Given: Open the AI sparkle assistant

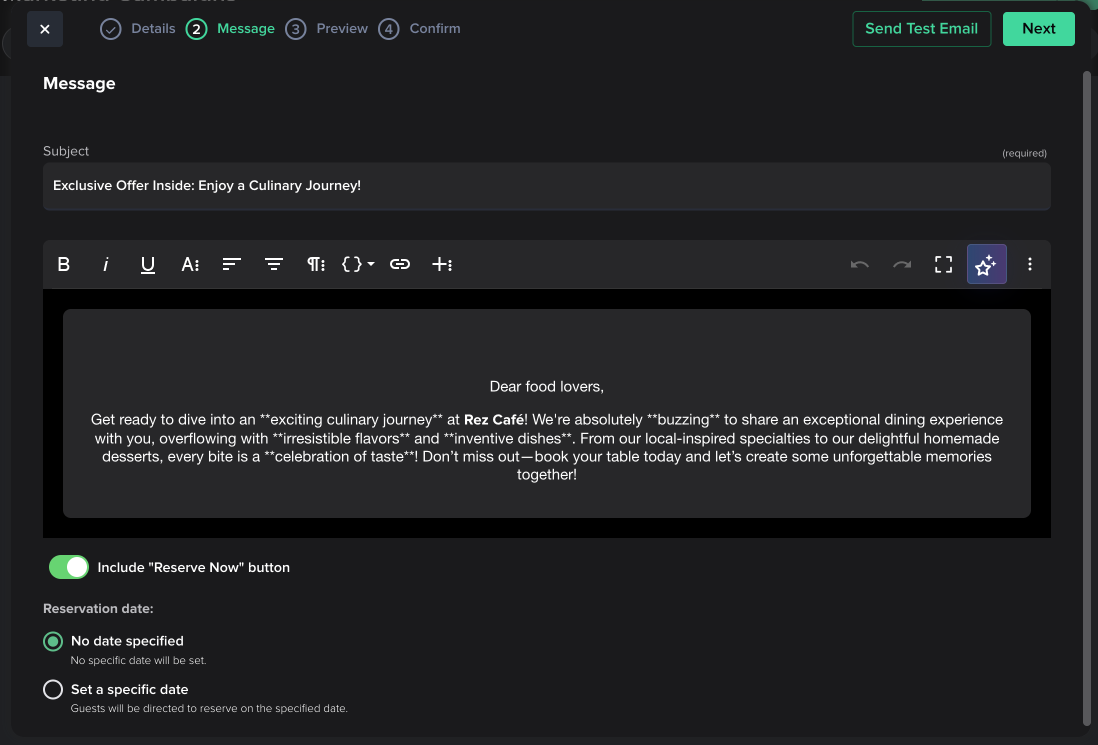Looking at the screenshot, I should (x=986, y=265).
